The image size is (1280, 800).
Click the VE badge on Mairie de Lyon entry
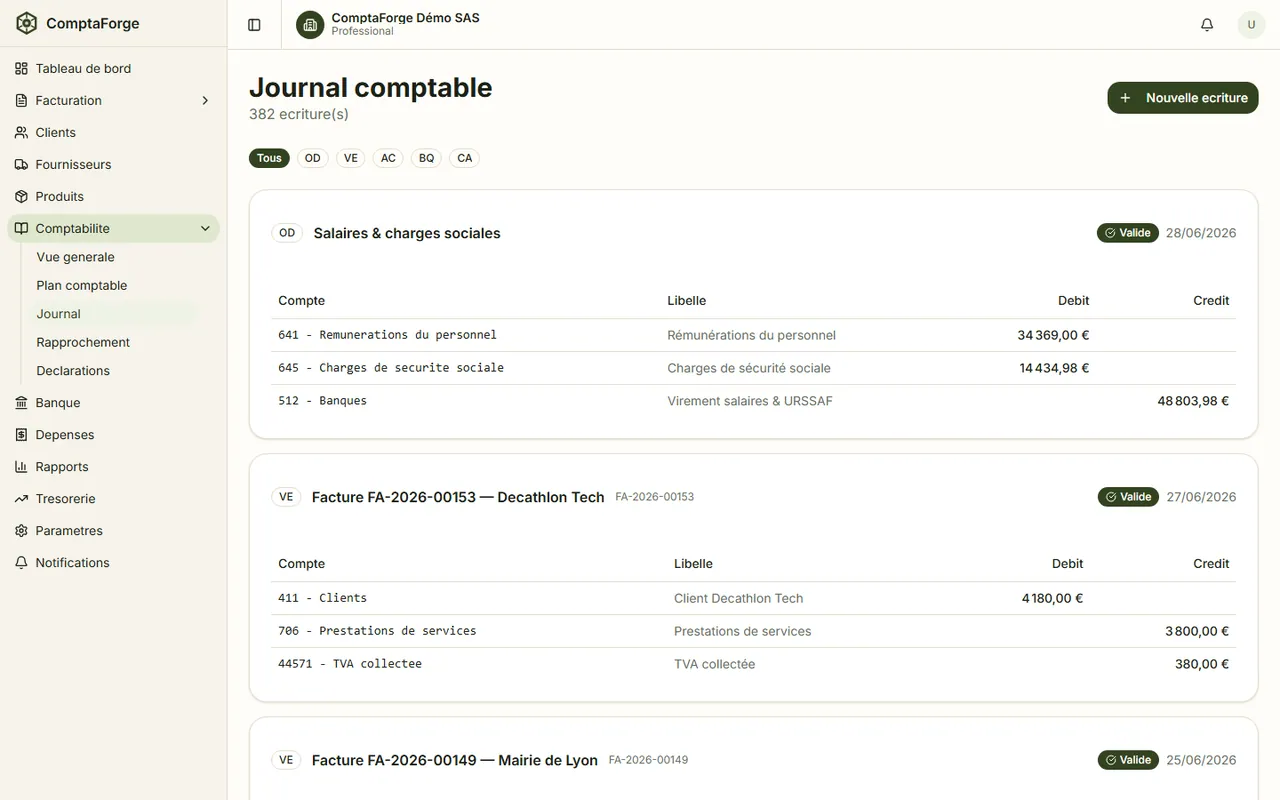(286, 760)
